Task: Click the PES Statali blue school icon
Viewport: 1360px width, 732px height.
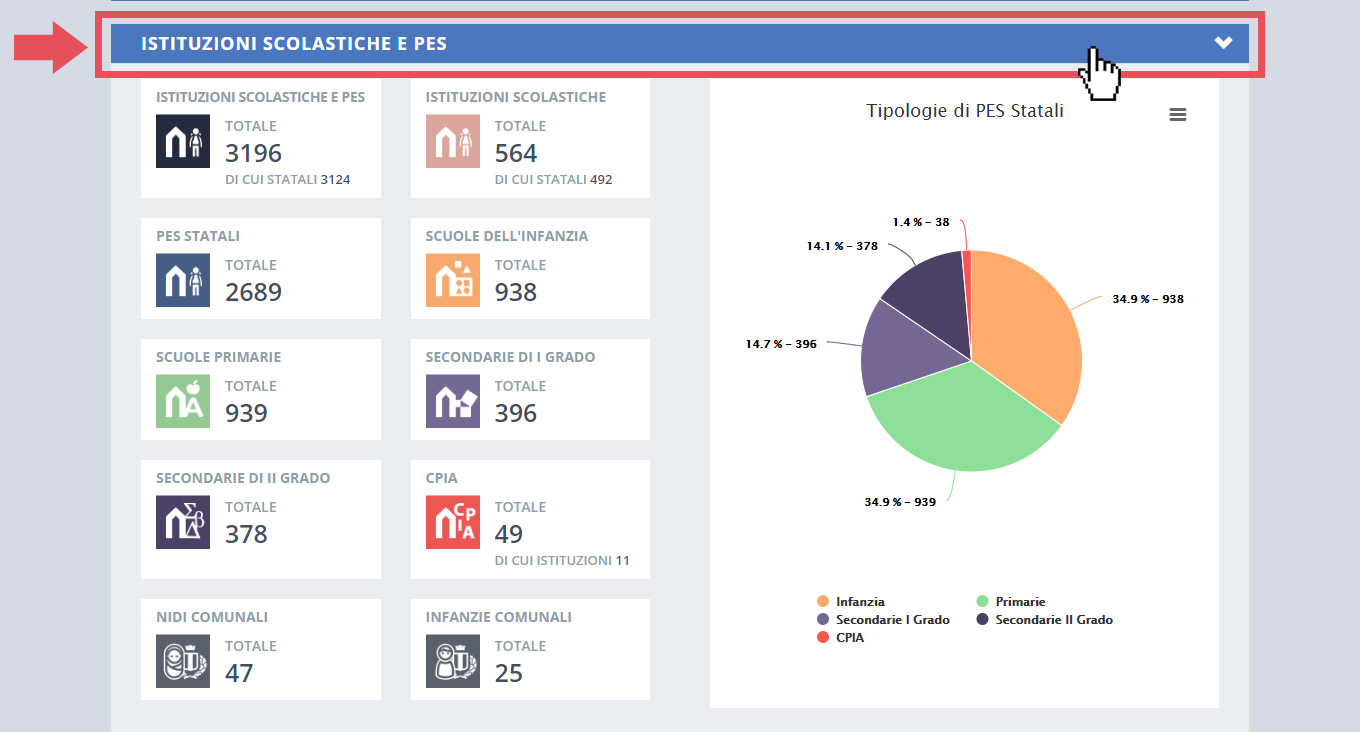Action: pyautogui.click(x=183, y=280)
